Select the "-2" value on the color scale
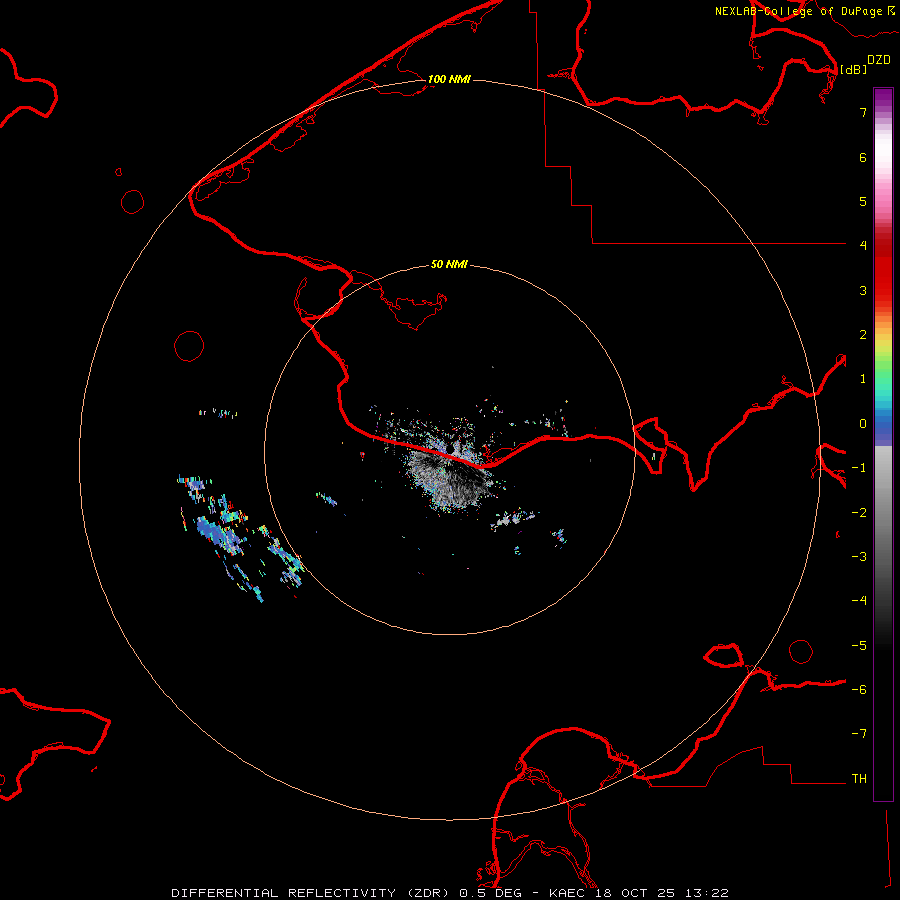 [859, 513]
